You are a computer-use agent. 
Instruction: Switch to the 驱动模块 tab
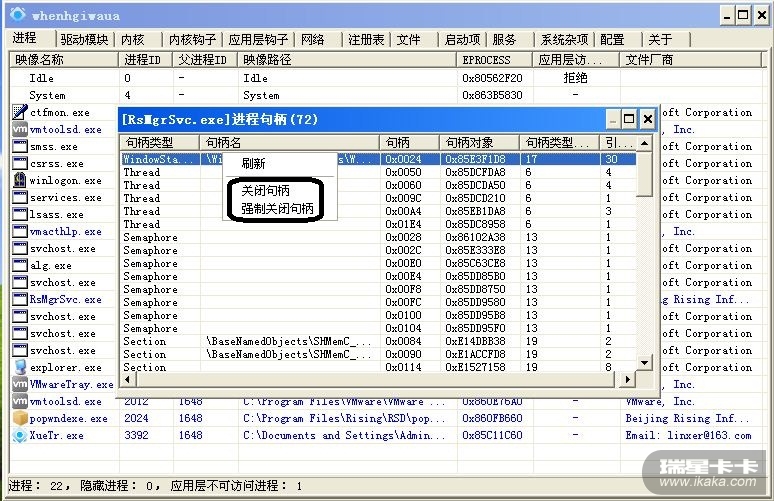pos(84,39)
